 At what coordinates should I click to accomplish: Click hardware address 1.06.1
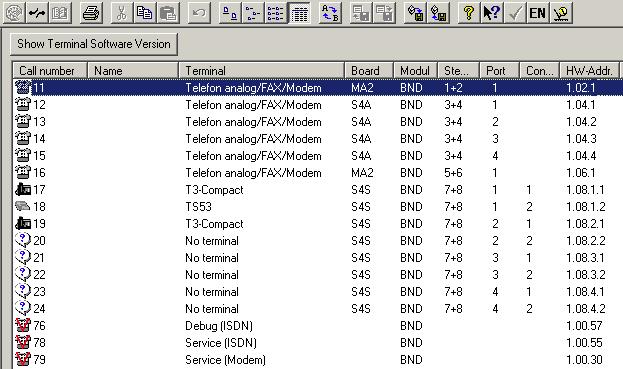pos(580,173)
